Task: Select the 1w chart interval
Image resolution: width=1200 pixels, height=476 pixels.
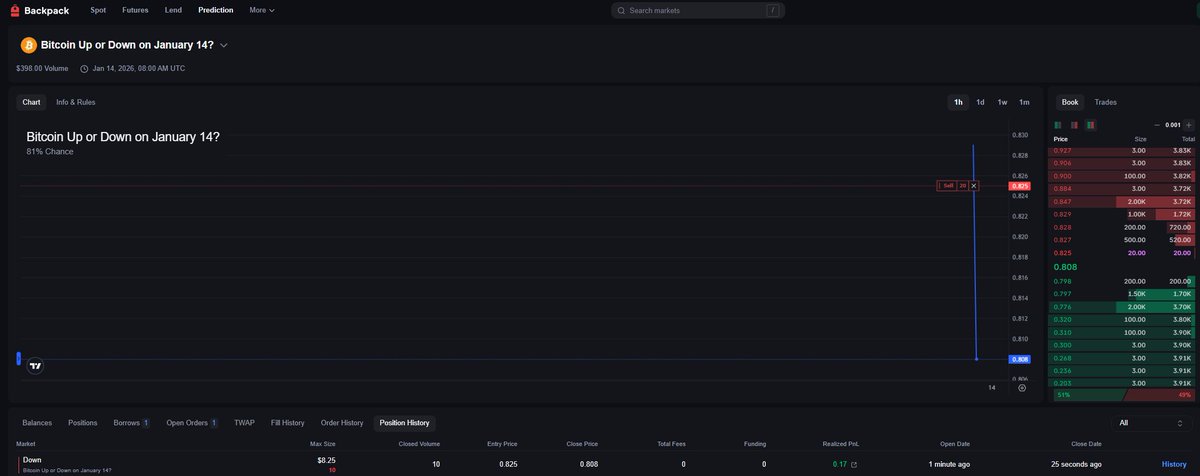Action: 1002,102
